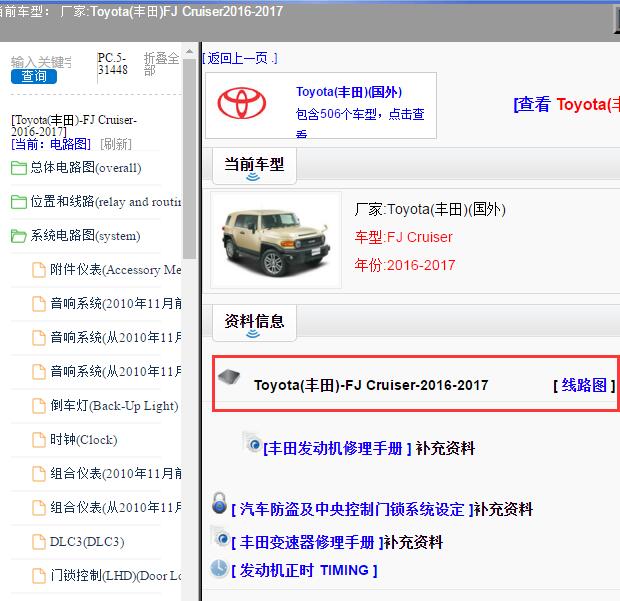Click scroll-up arrow of left panel
The height and width of the screenshot is (601, 620).
pyautogui.click(x=189, y=52)
